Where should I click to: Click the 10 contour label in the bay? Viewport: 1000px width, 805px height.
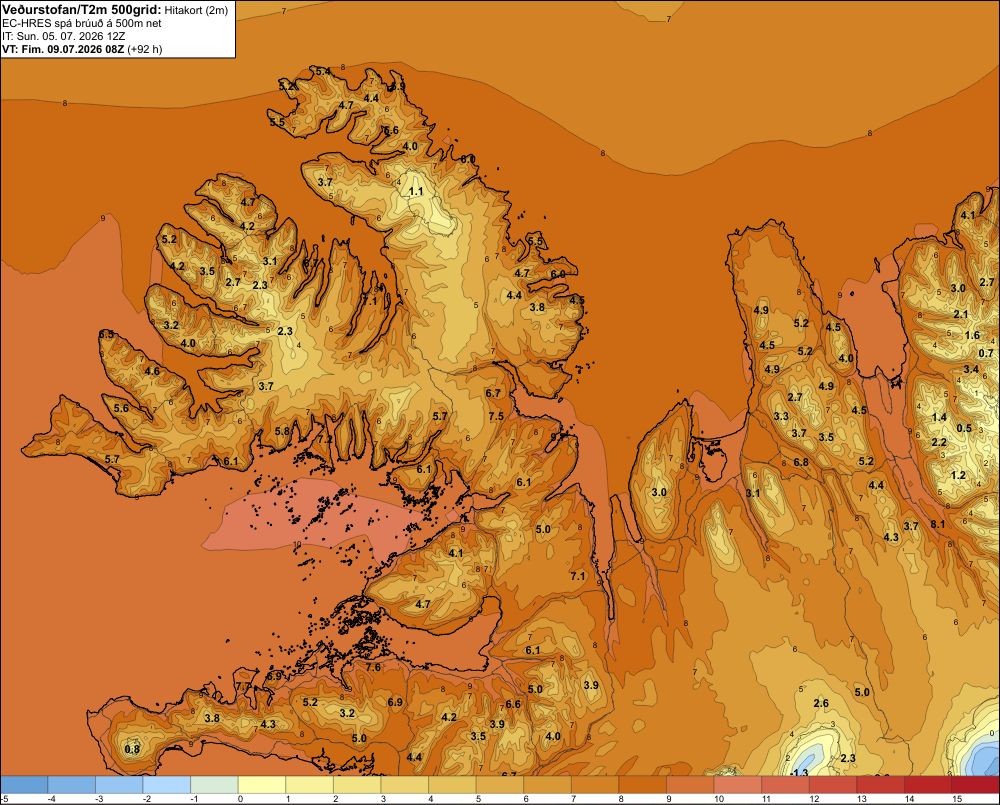click(x=297, y=544)
